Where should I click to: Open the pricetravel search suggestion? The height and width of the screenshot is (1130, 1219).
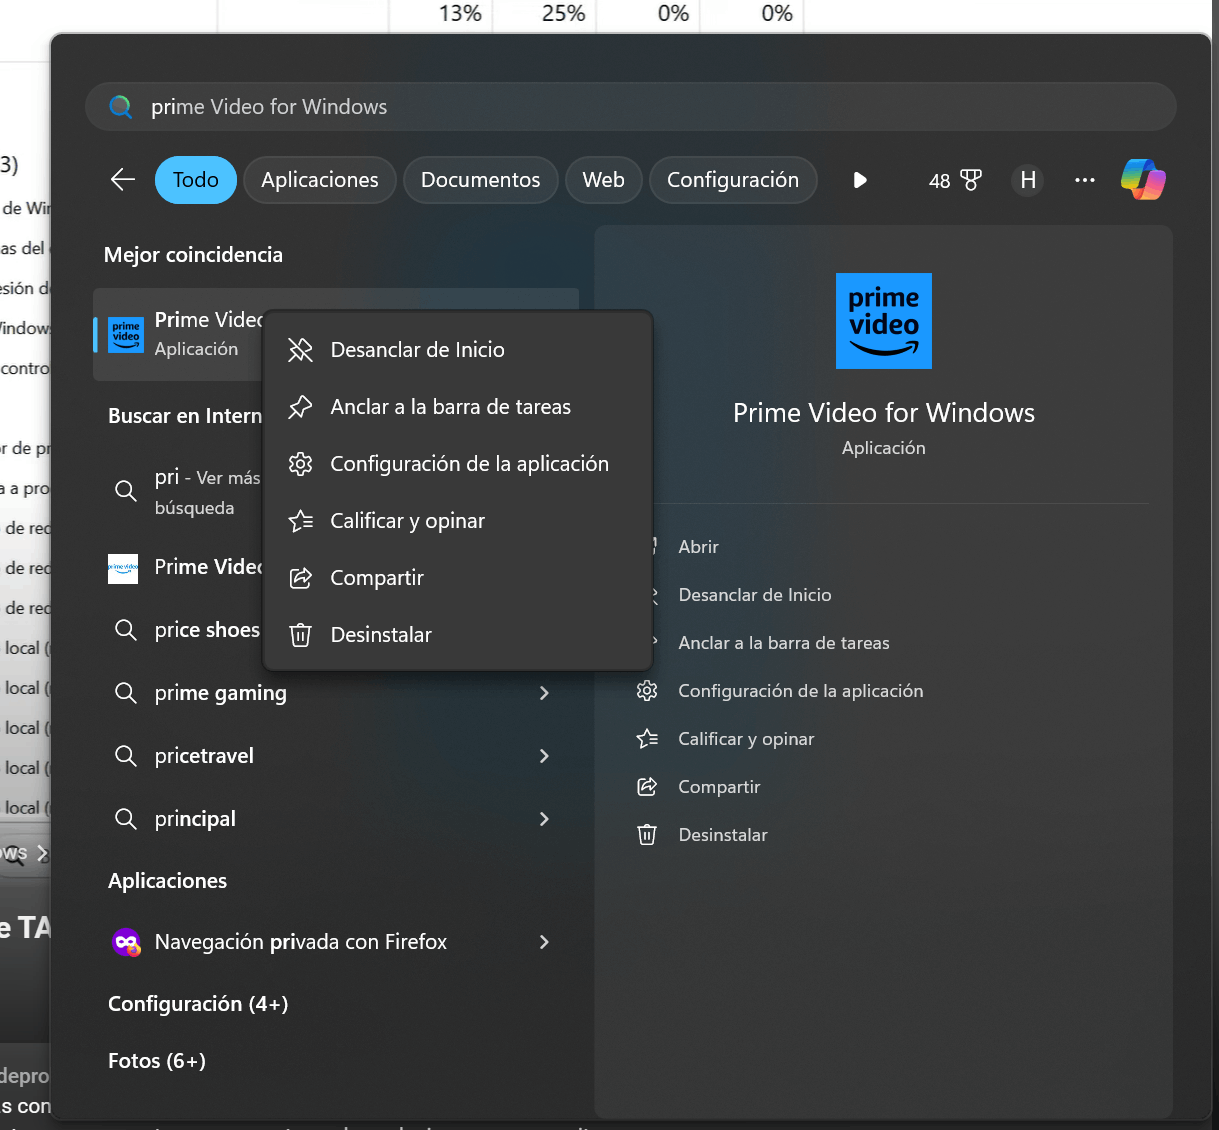point(335,756)
